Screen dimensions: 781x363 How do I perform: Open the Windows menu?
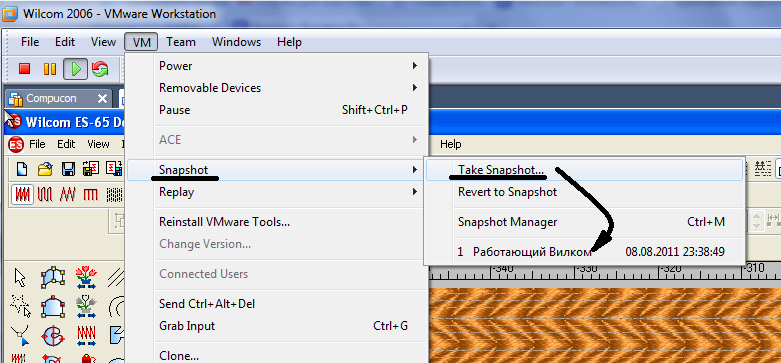tap(236, 42)
